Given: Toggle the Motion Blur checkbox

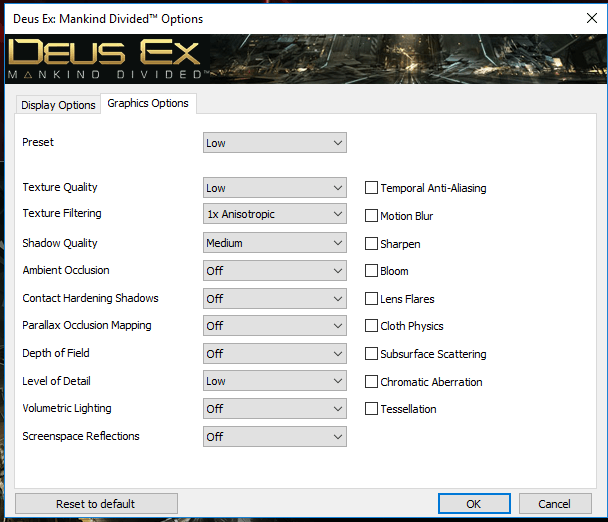Looking at the screenshot, I should [x=372, y=216].
